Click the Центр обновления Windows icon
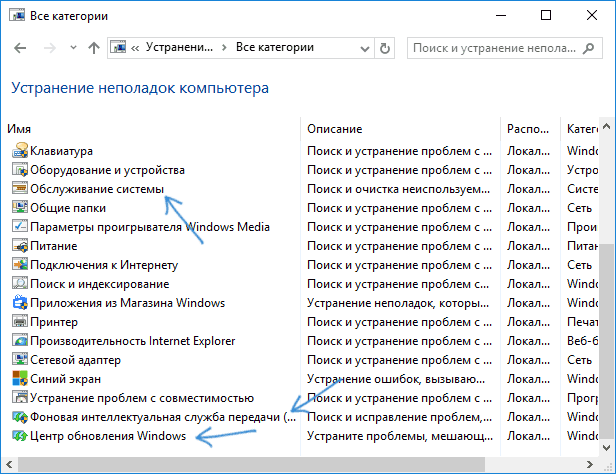616x474 pixels. pyautogui.click(x=20, y=436)
